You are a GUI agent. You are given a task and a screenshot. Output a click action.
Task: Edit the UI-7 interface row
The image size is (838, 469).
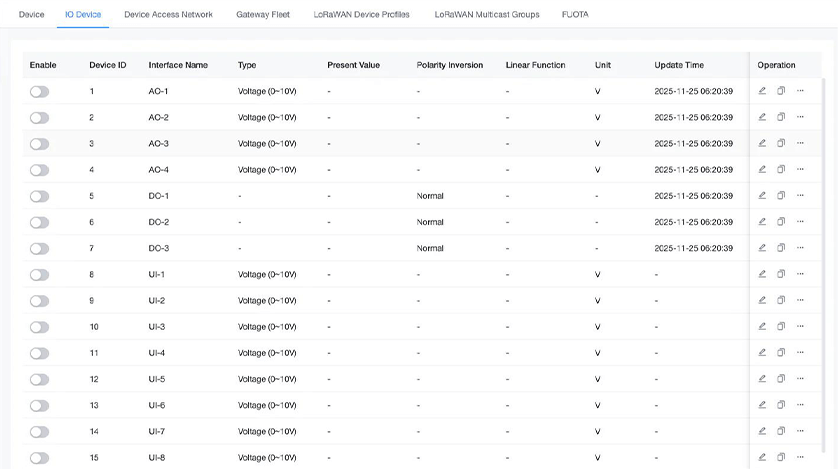click(762, 431)
